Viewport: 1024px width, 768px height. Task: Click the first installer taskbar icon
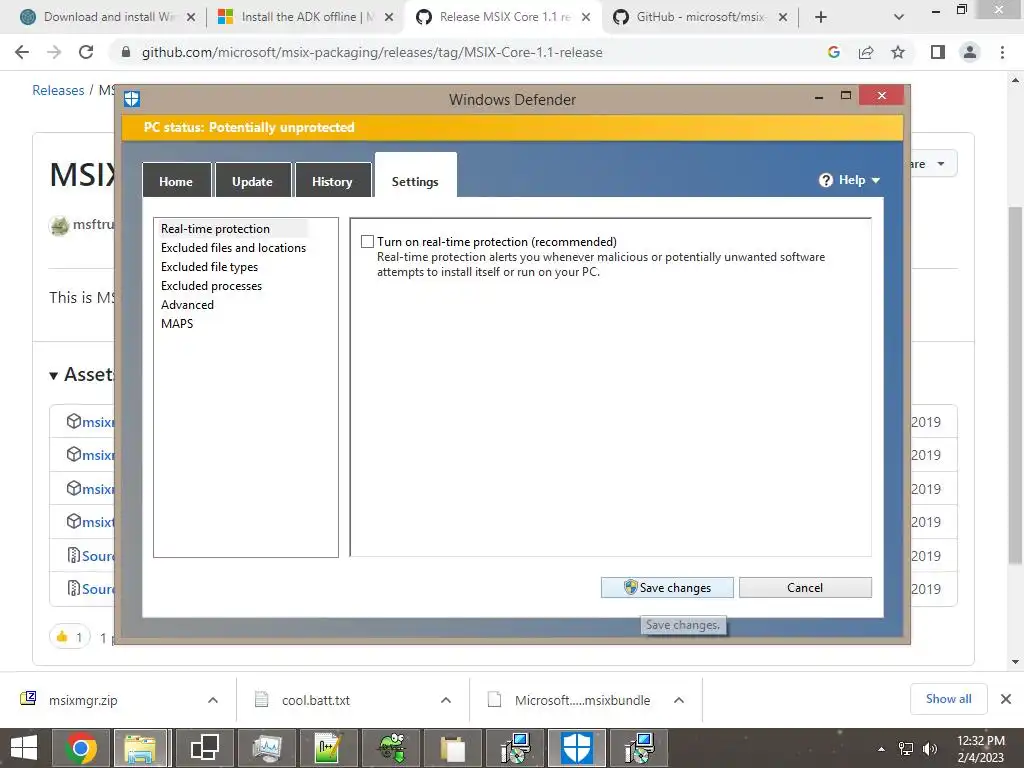[x=516, y=748]
